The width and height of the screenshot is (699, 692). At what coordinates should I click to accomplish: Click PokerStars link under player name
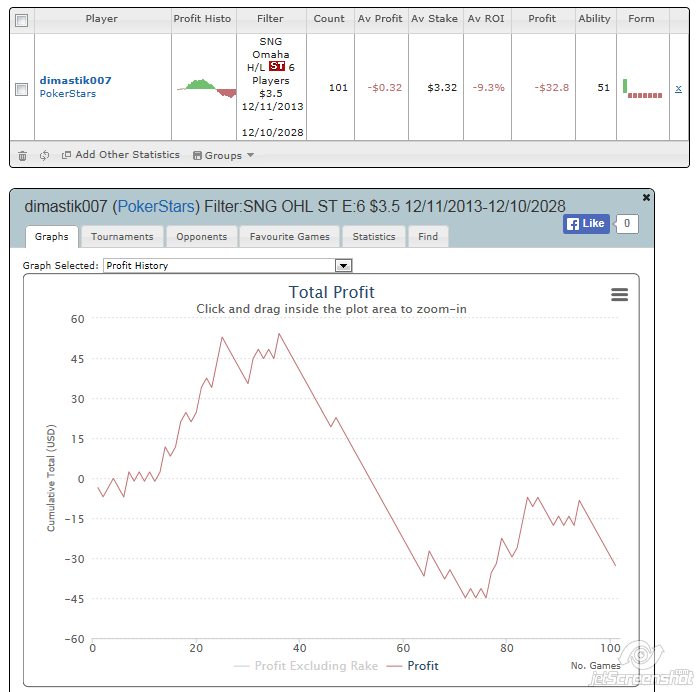click(x=68, y=94)
